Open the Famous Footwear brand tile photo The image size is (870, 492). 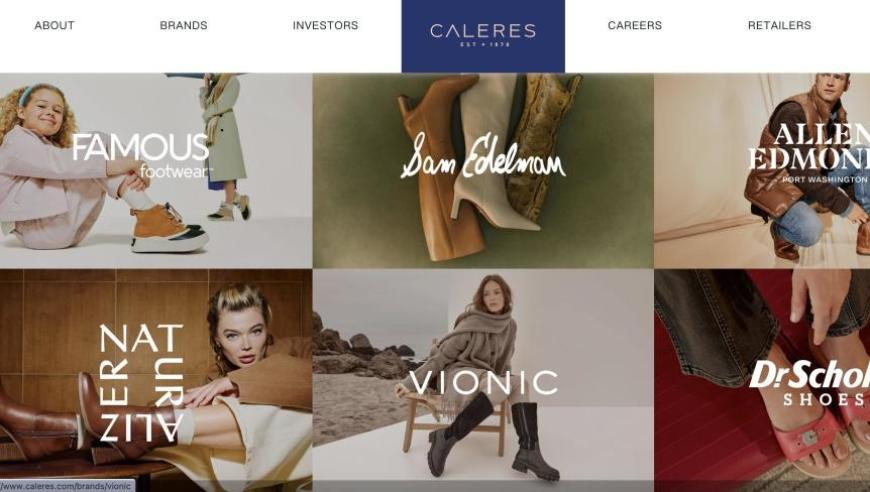click(x=156, y=171)
